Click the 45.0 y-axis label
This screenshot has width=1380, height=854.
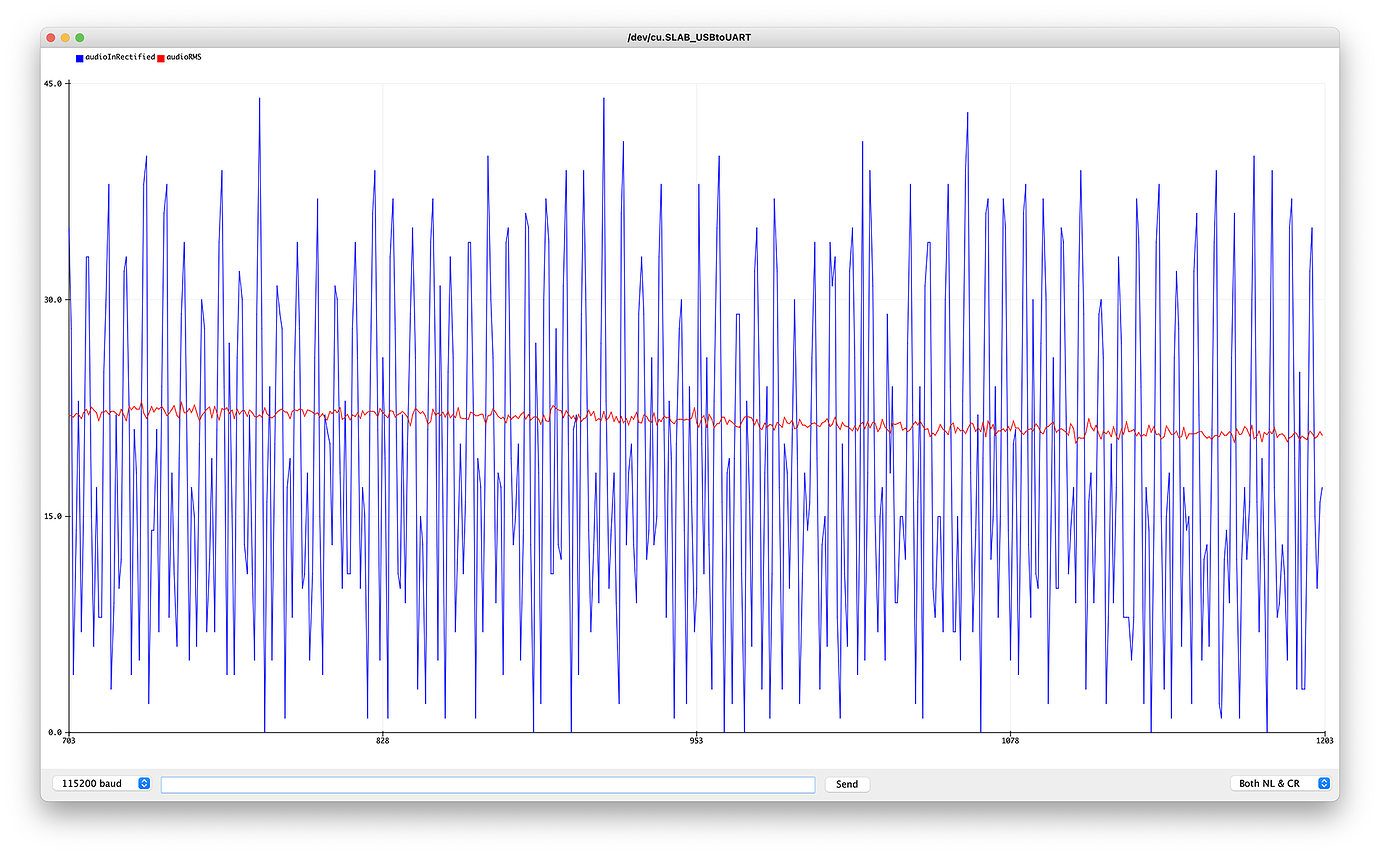[52, 83]
